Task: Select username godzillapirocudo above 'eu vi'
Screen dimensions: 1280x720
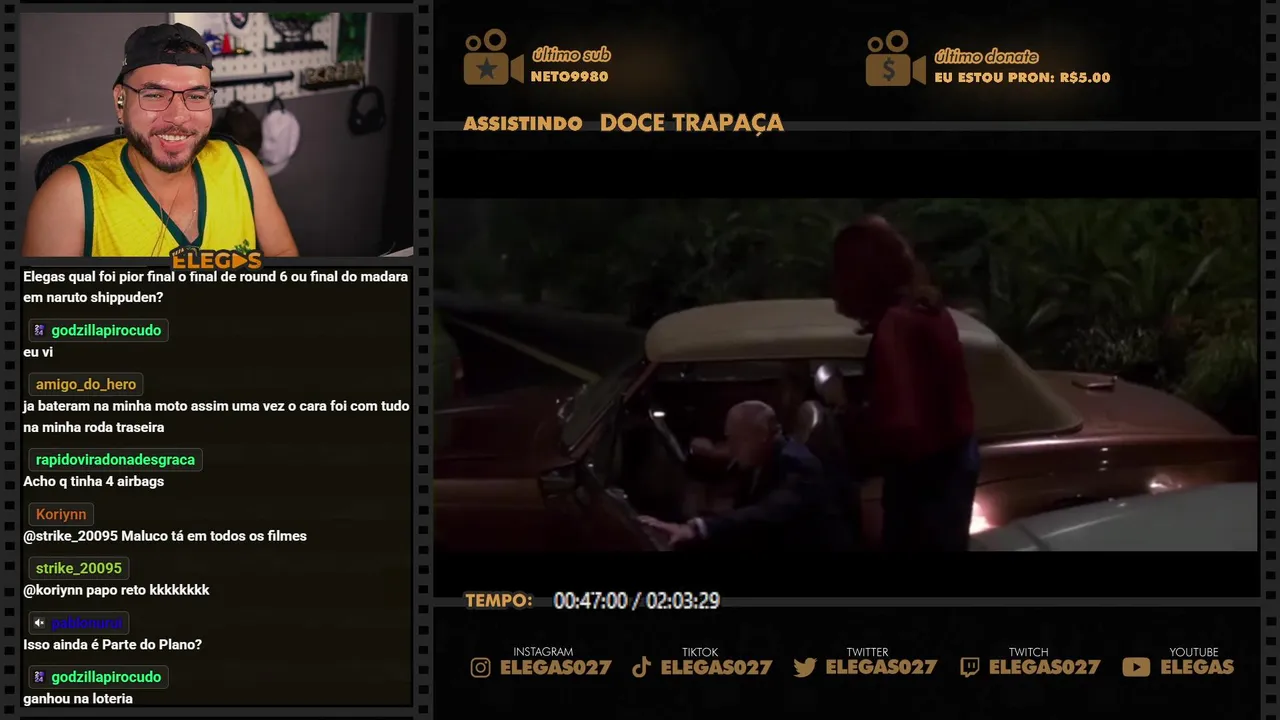Action: click(x=106, y=330)
